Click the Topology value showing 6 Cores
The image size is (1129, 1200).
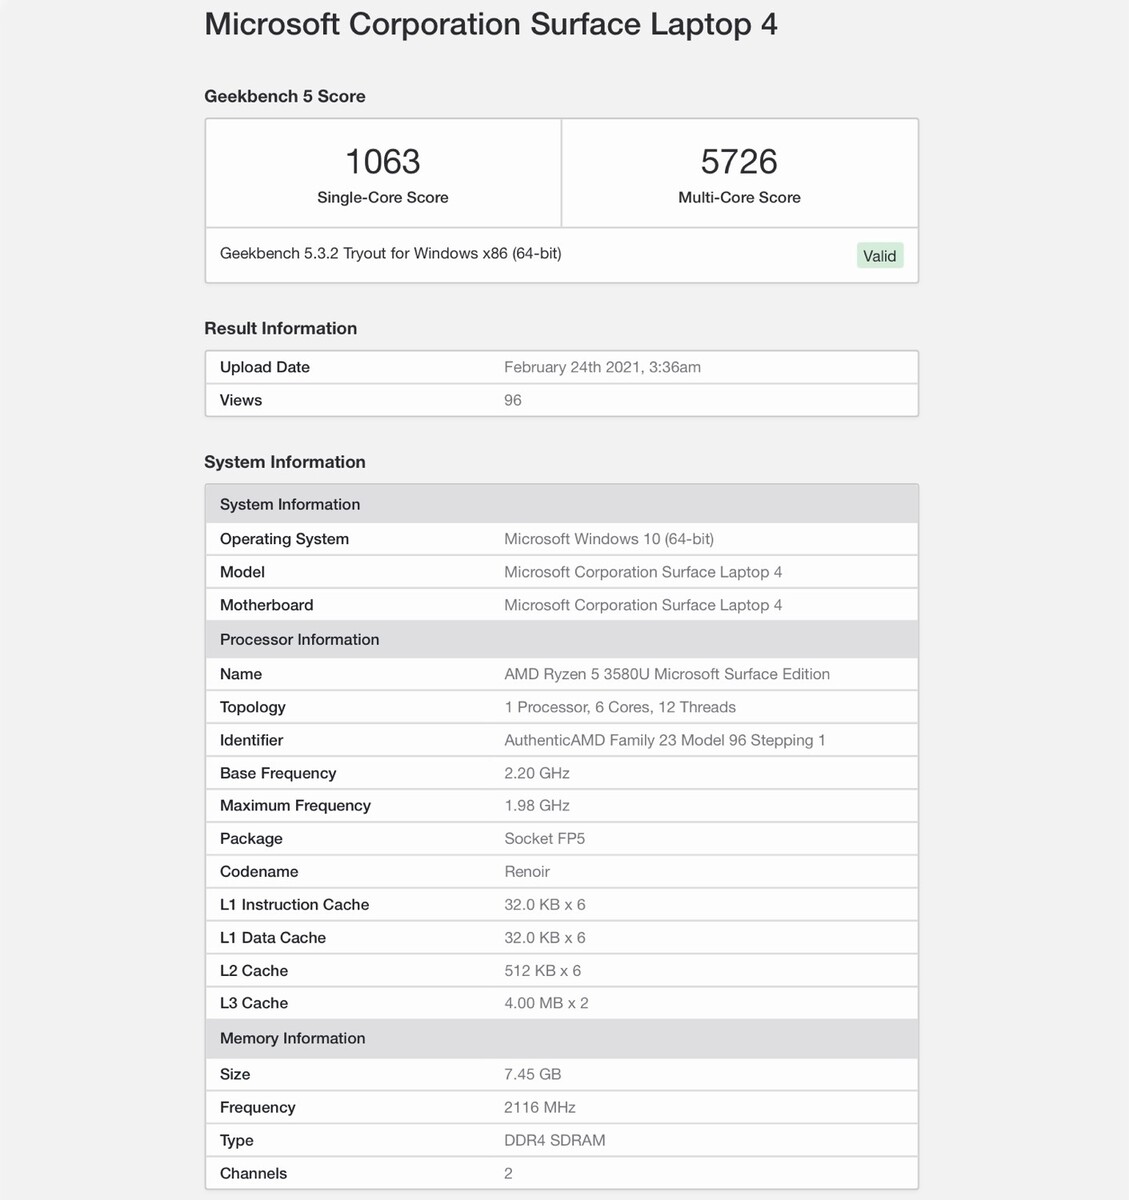(620, 707)
